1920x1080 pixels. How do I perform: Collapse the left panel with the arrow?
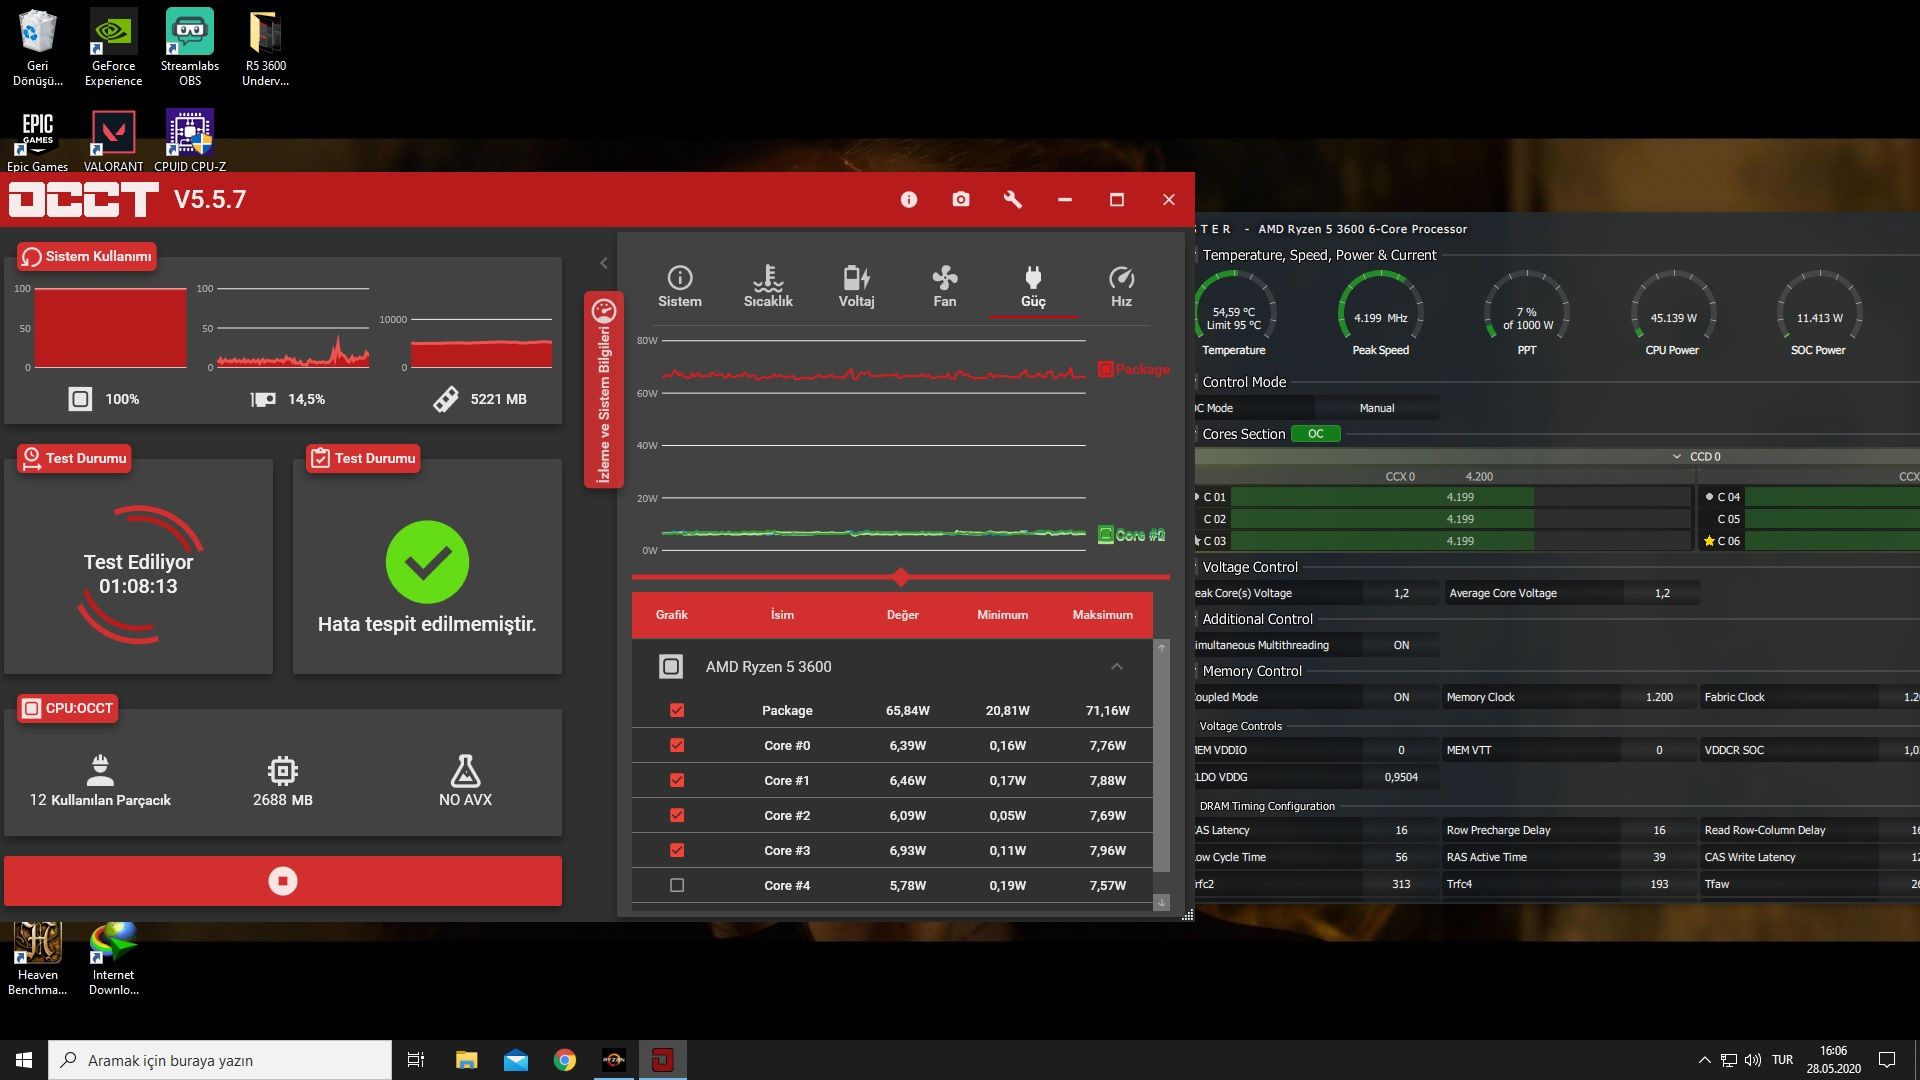(x=604, y=263)
